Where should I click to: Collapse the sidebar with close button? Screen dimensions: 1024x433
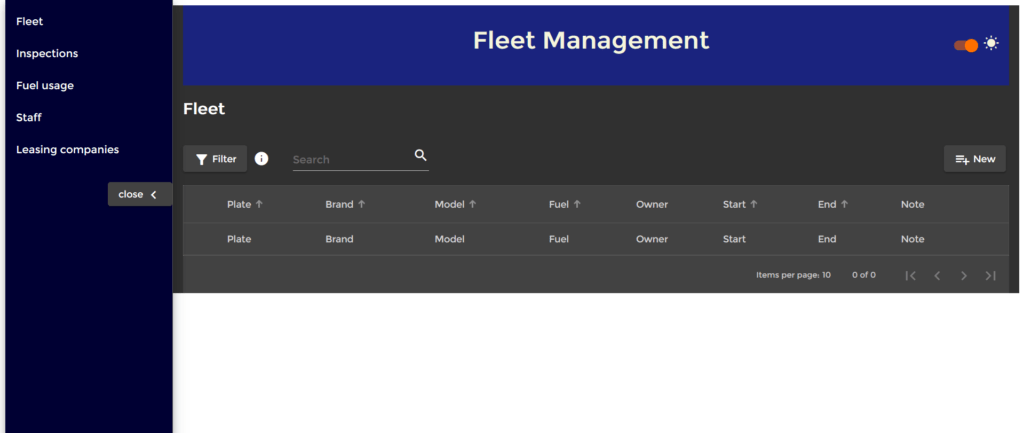138,194
